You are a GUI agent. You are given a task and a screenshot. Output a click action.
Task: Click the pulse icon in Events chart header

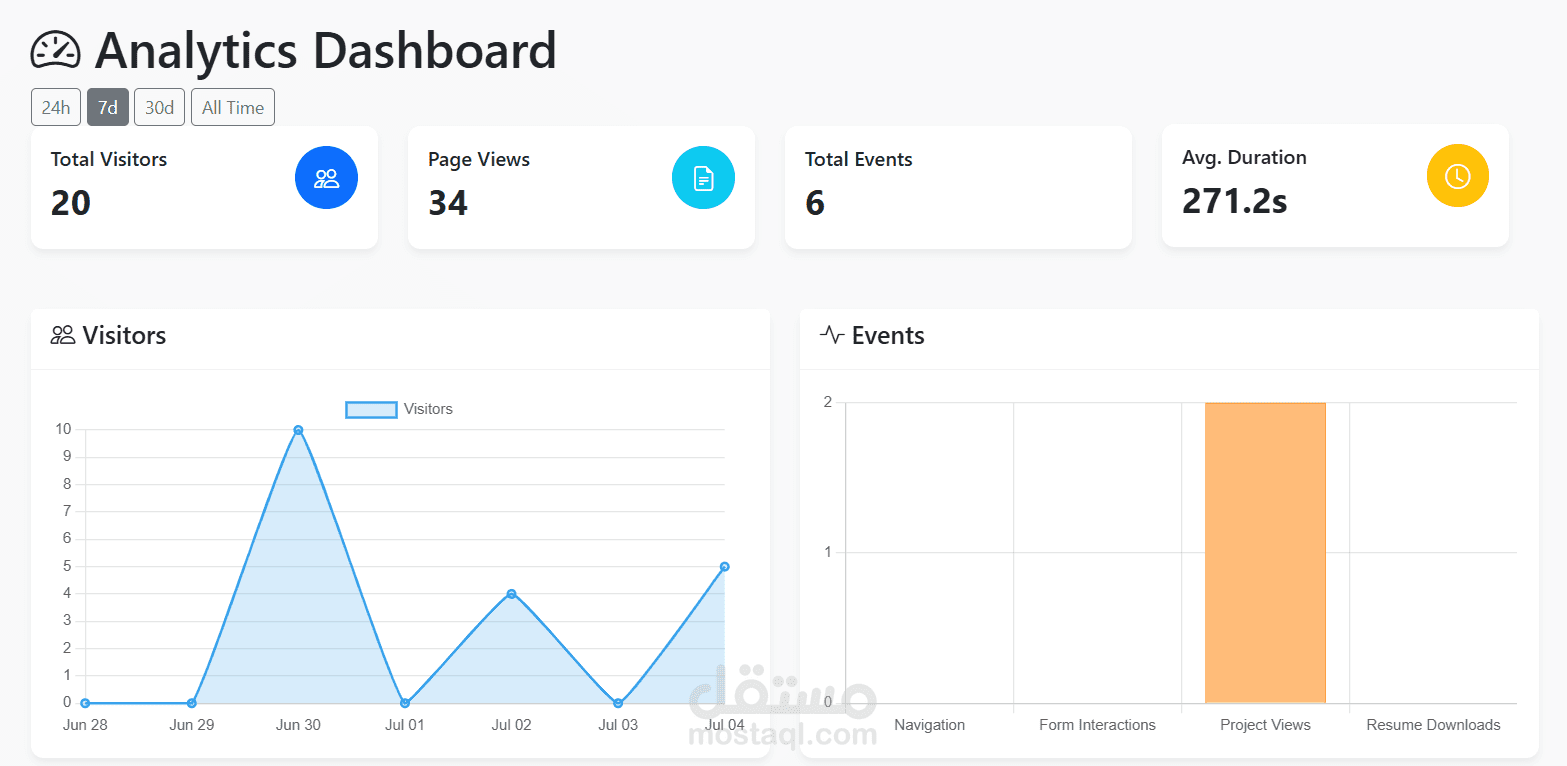pos(832,335)
